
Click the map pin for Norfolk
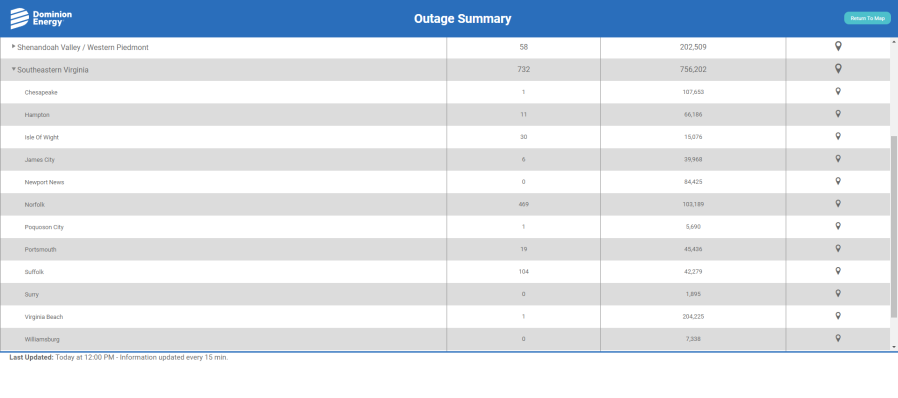(838, 204)
